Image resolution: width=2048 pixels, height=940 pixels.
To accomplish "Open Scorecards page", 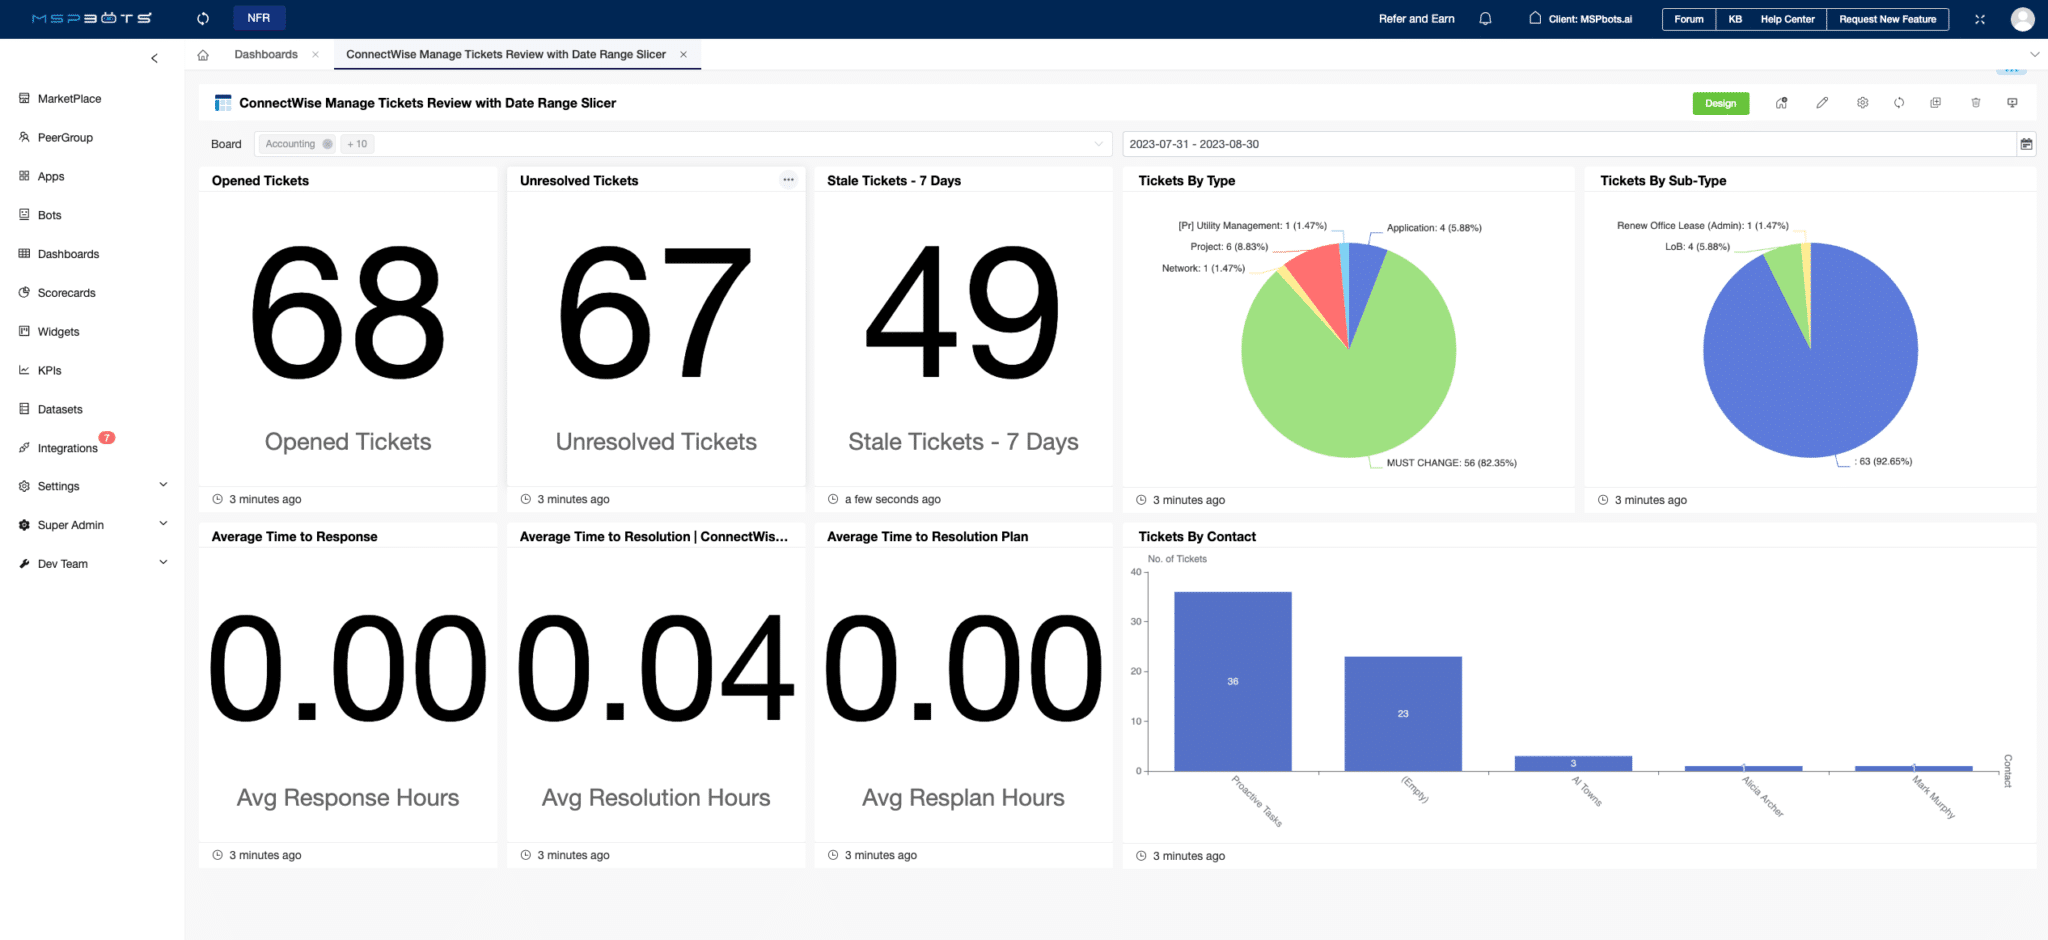I will point(66,293).
